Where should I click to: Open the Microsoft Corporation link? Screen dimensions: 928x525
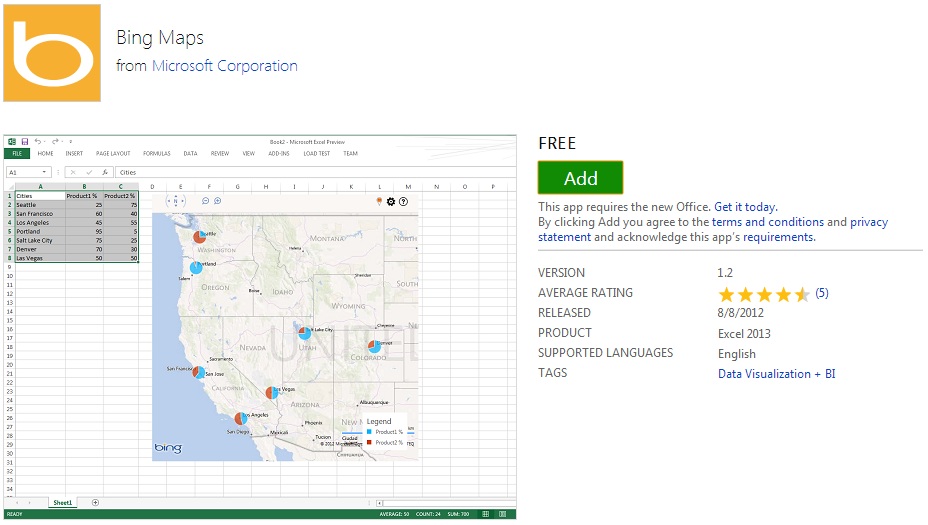tap(225, 66)
